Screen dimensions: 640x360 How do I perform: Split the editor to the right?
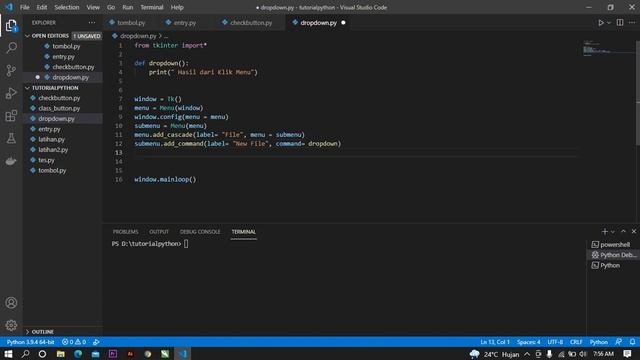tap(620, 23)
